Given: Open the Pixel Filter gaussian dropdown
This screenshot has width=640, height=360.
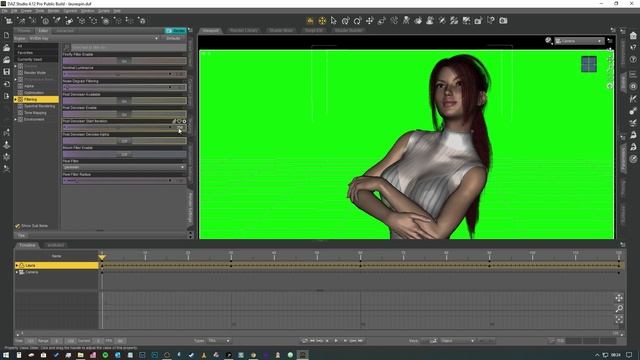Looking at the screenshot, I should pyautogui.click(x=124, y=167).
